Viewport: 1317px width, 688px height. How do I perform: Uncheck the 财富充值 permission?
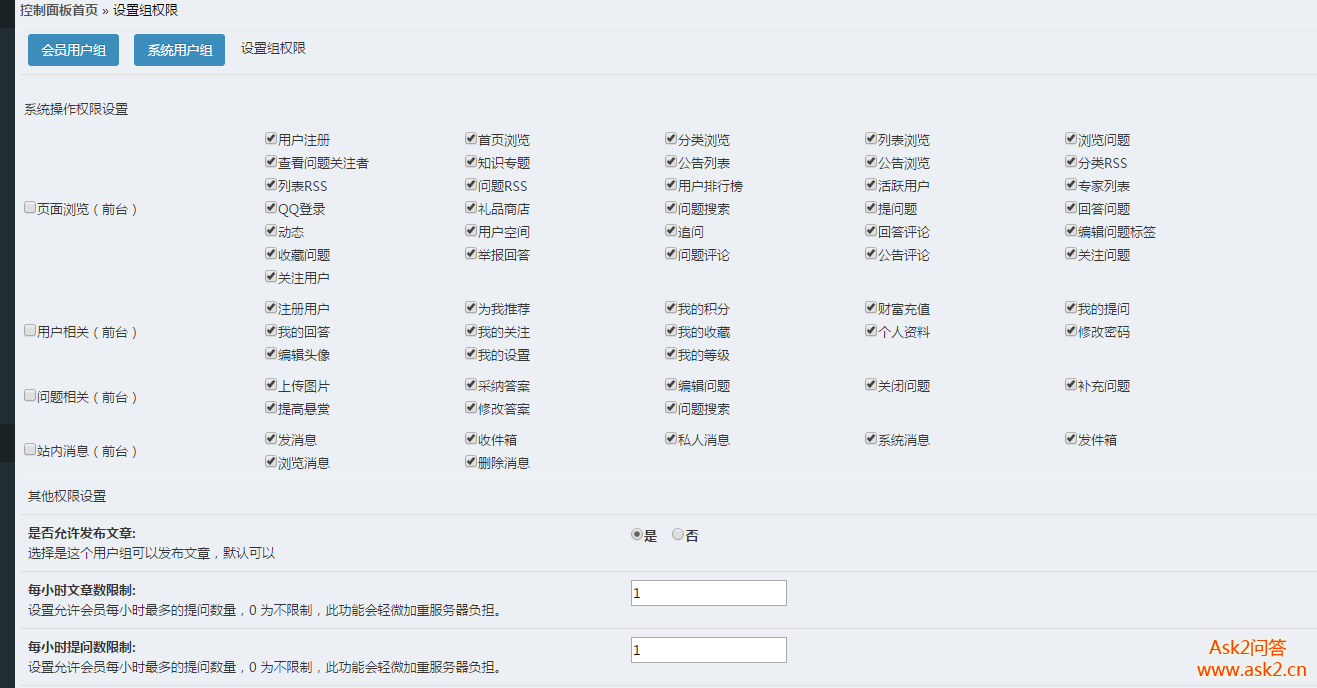pos(871,308)
